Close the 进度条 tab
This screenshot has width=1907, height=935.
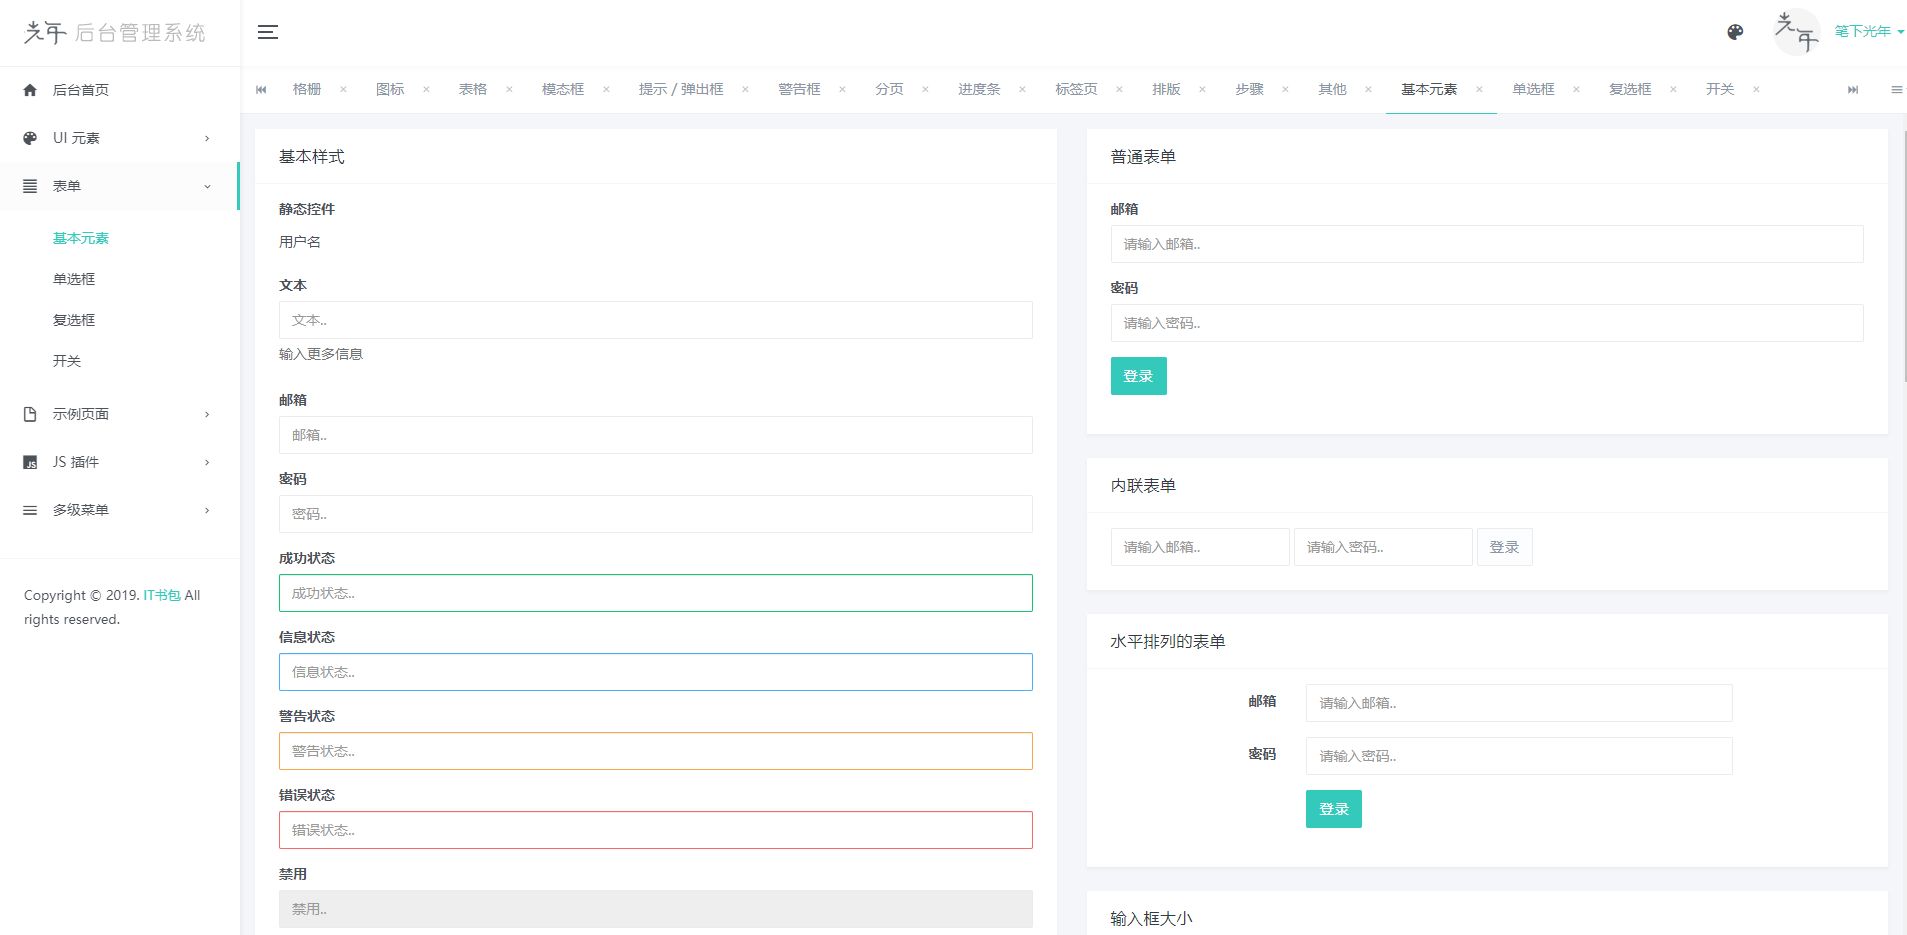tap(1022, 90)
